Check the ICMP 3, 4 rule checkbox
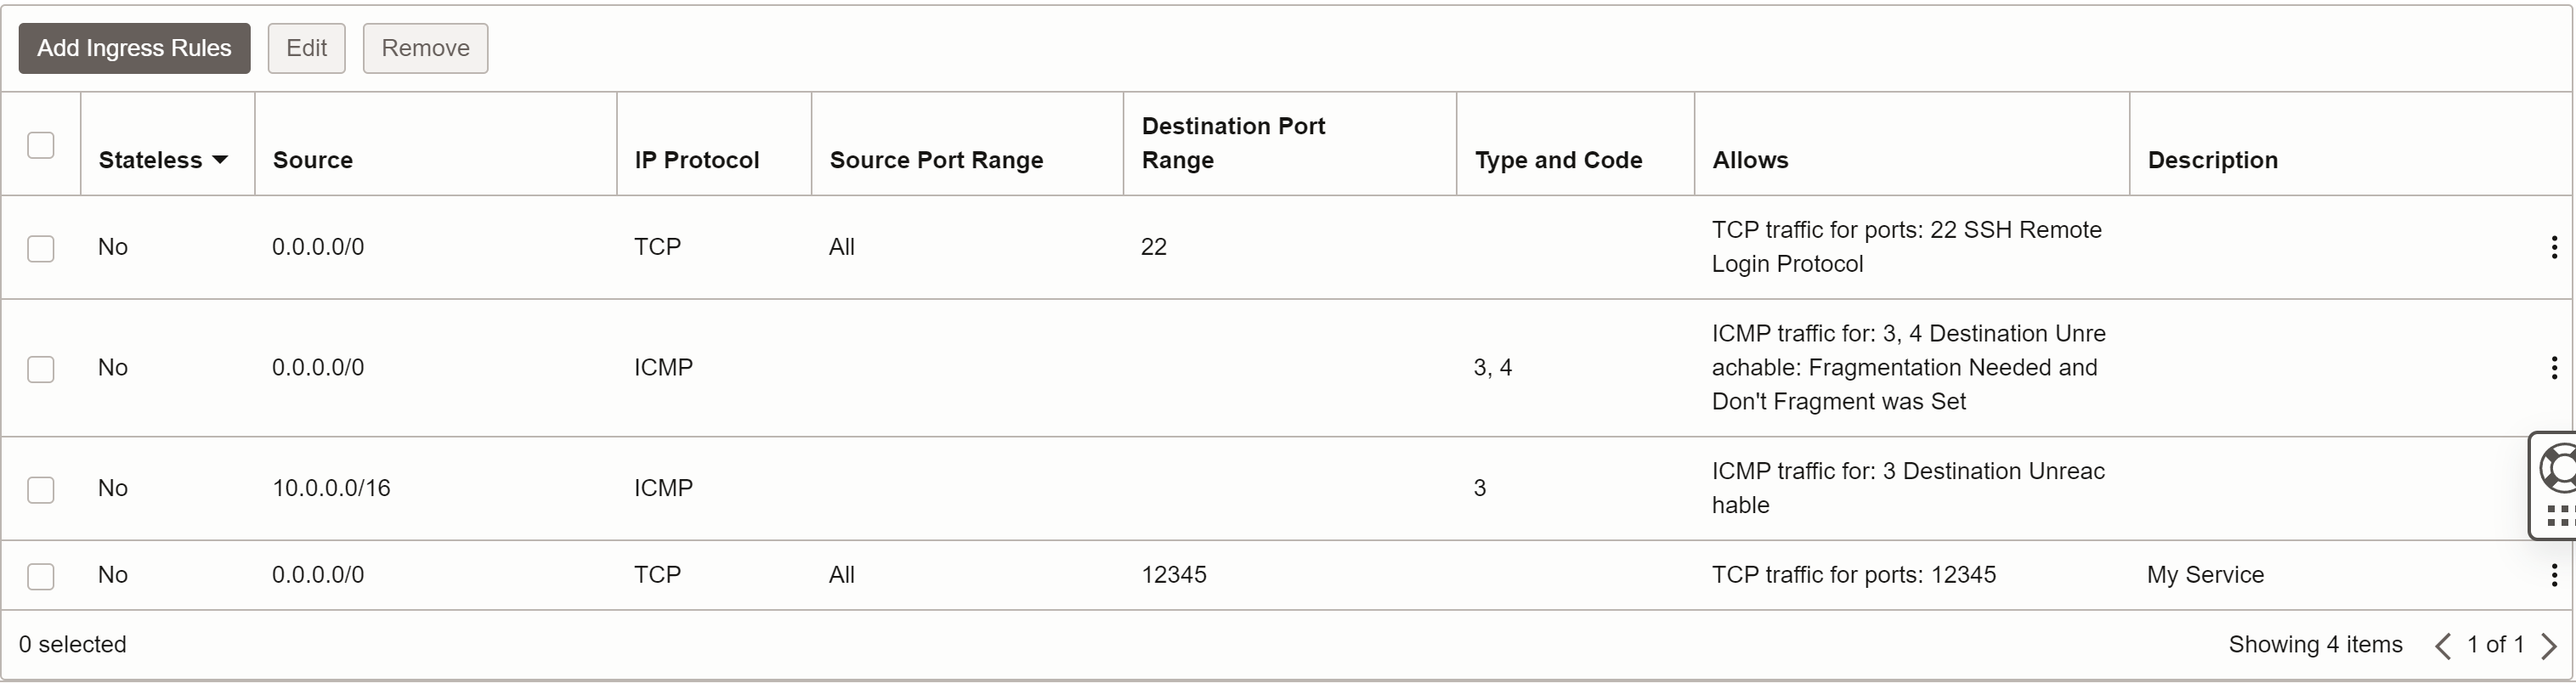 41,369
